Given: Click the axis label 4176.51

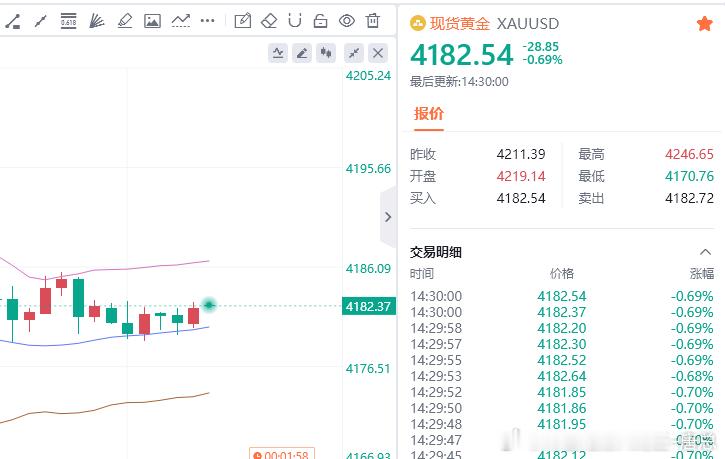Looking at the screenshot, I should tap(369, 368).
